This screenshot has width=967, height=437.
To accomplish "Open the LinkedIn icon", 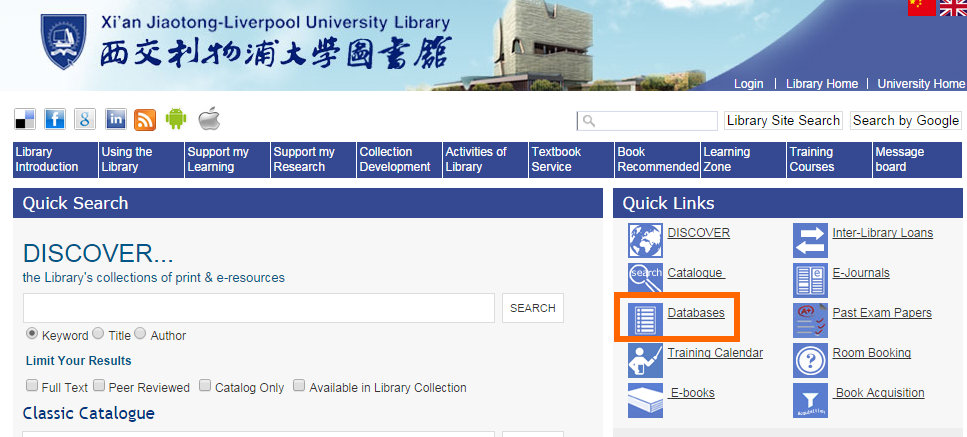I will (115, 119).
